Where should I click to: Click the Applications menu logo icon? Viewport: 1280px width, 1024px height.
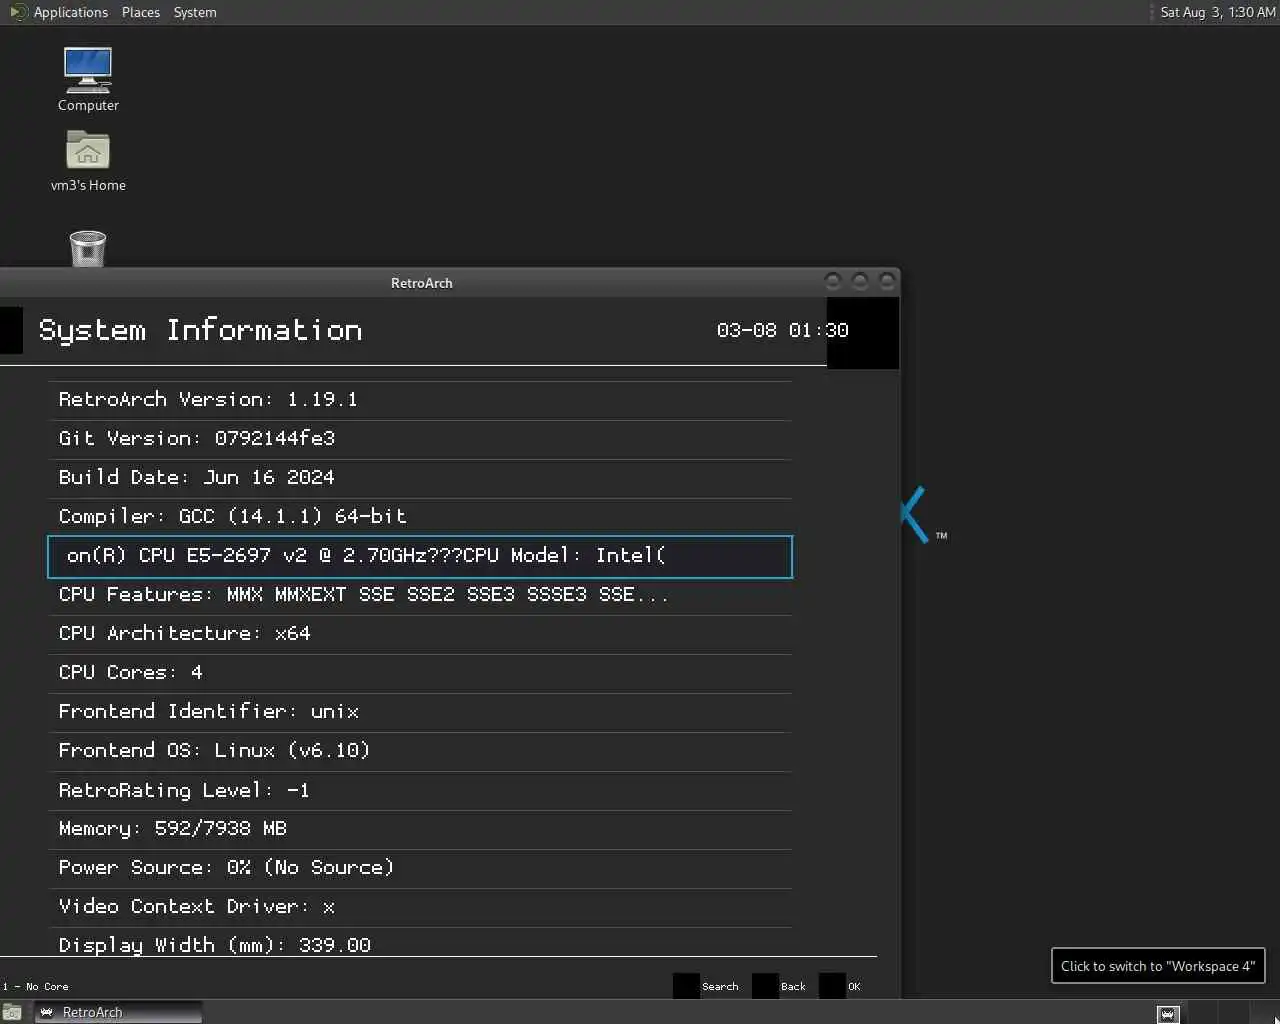[x=18, y=12]
